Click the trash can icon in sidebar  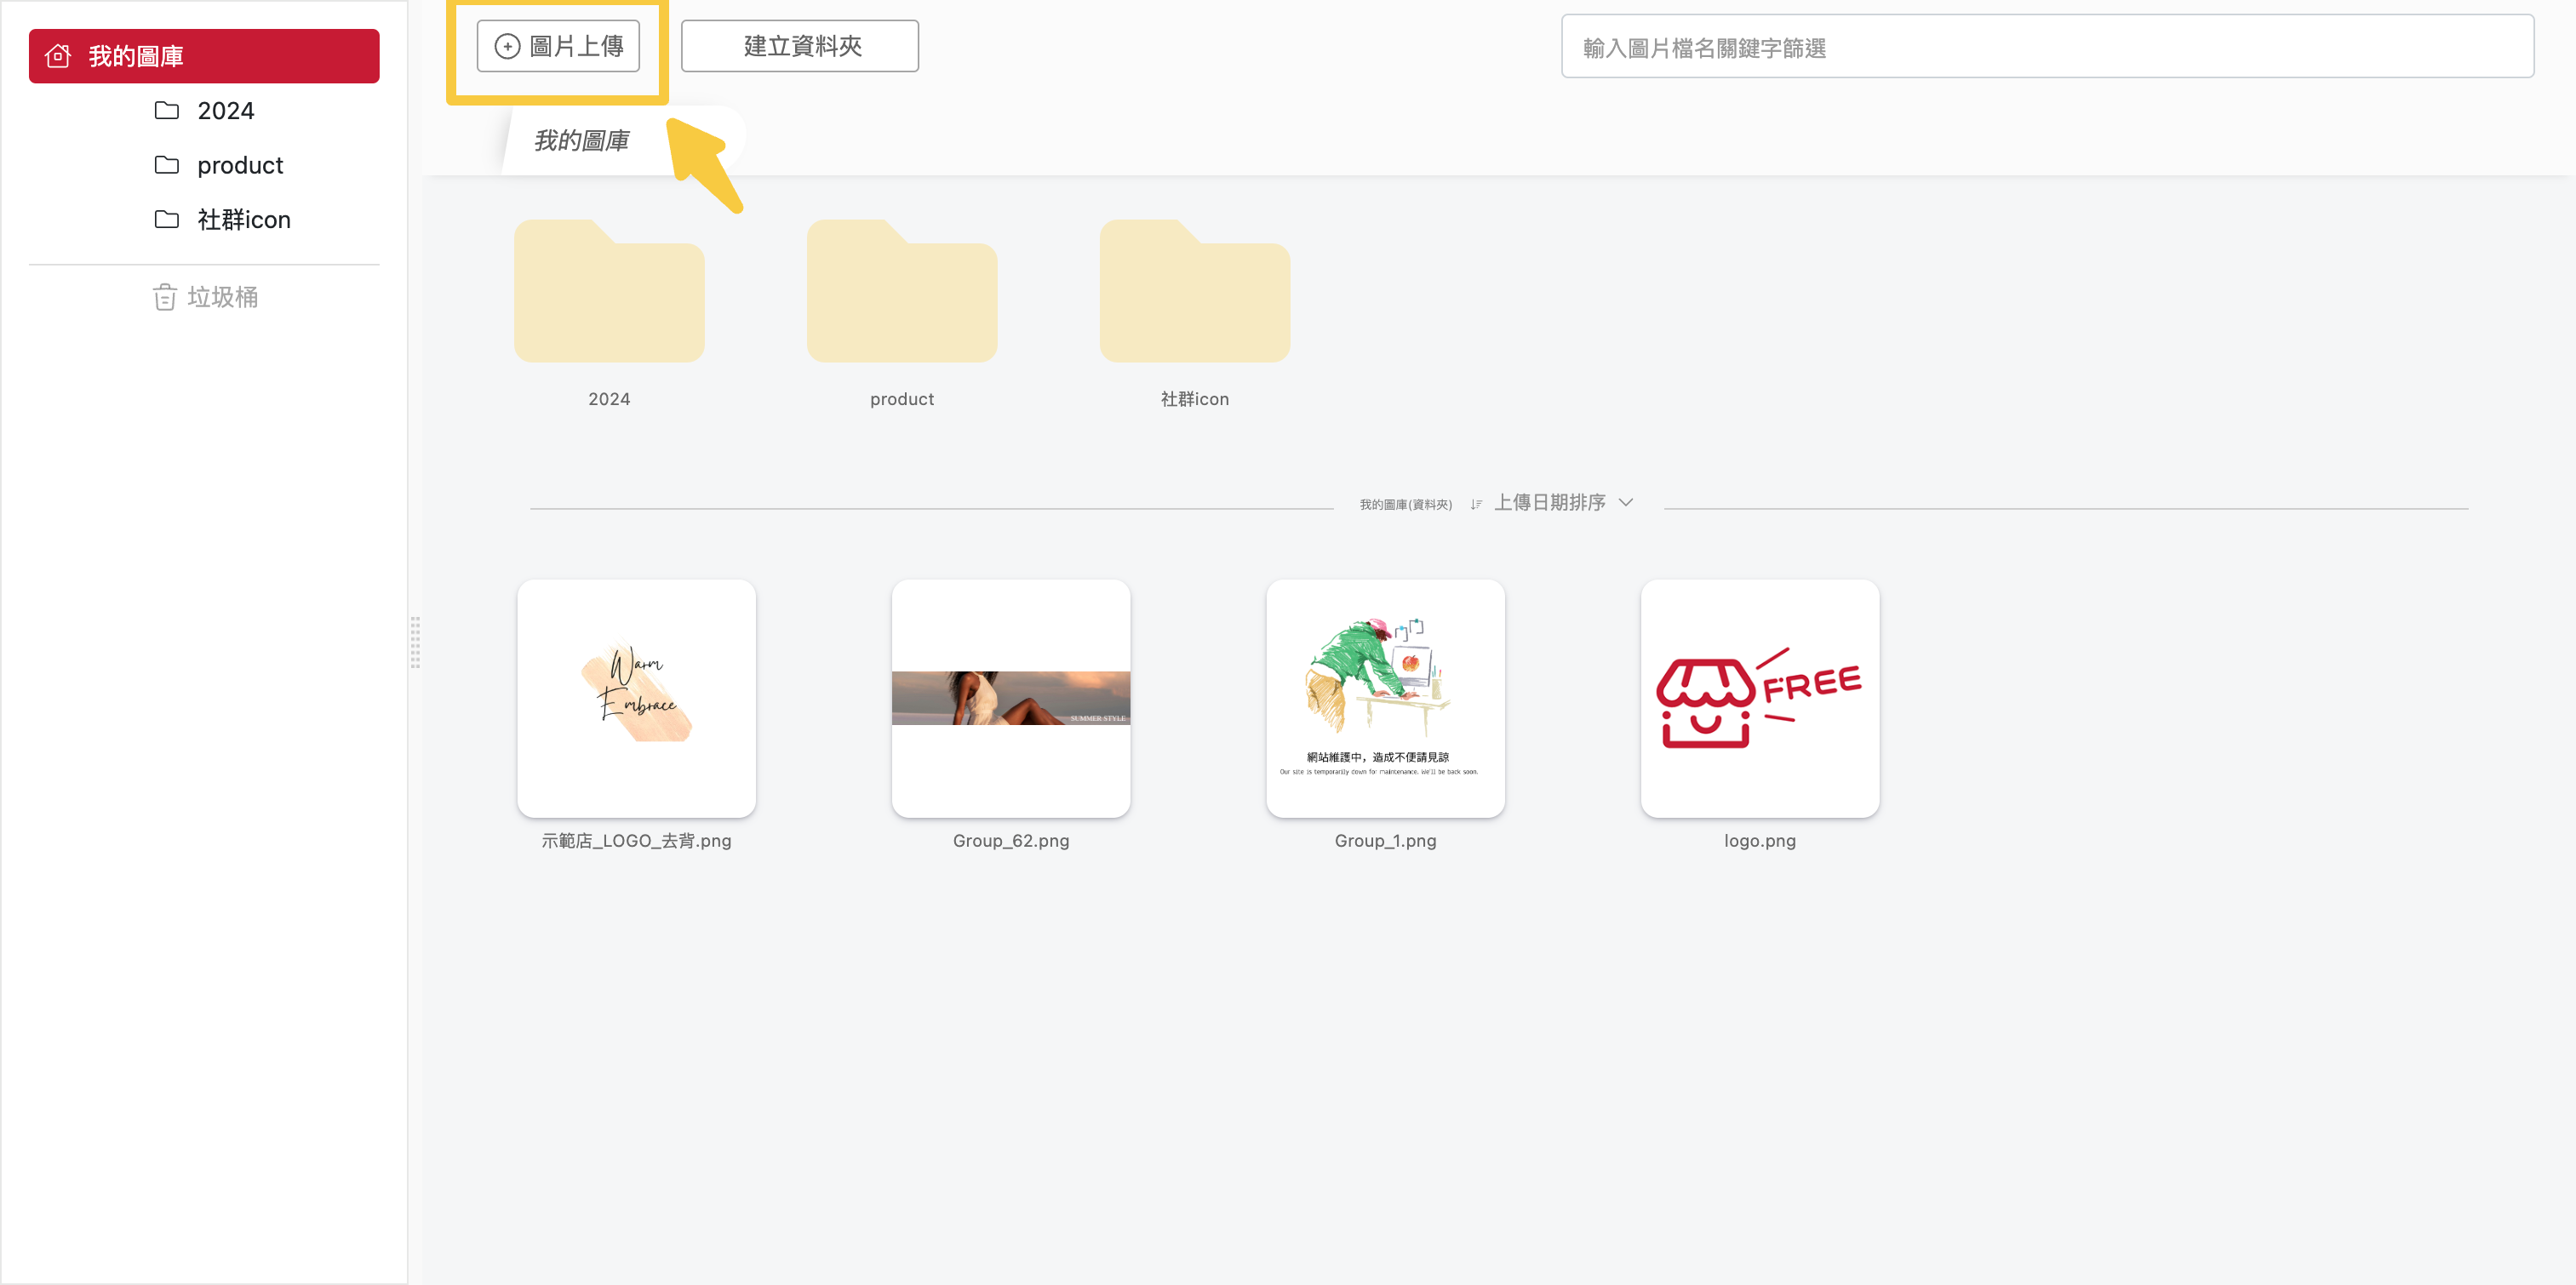pos(165,297)
